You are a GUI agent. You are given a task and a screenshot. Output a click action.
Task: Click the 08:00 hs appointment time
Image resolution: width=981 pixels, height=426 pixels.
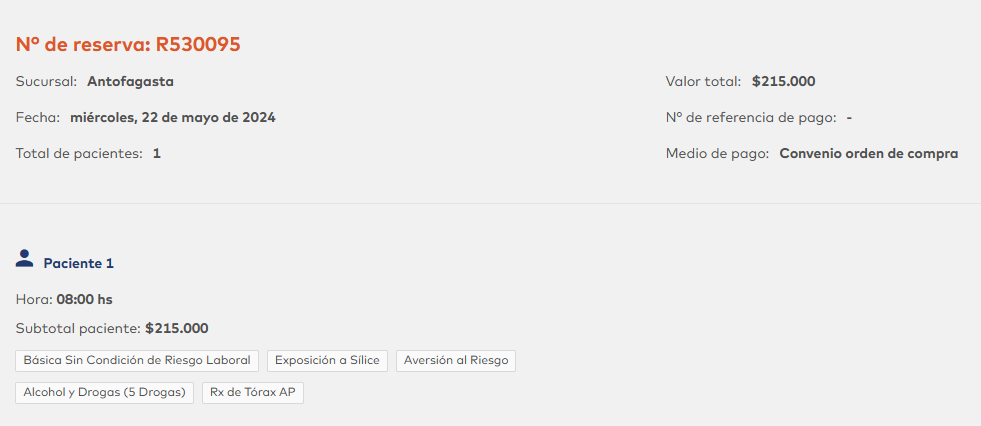click(84, 299)
